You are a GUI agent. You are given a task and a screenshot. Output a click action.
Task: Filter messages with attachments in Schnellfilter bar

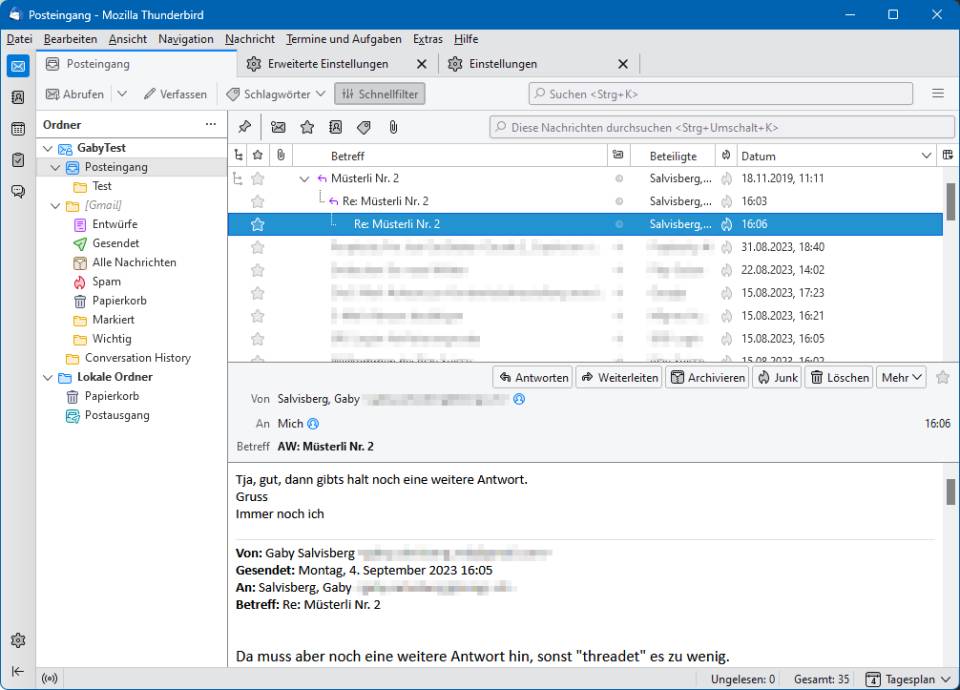click(391, 127)
